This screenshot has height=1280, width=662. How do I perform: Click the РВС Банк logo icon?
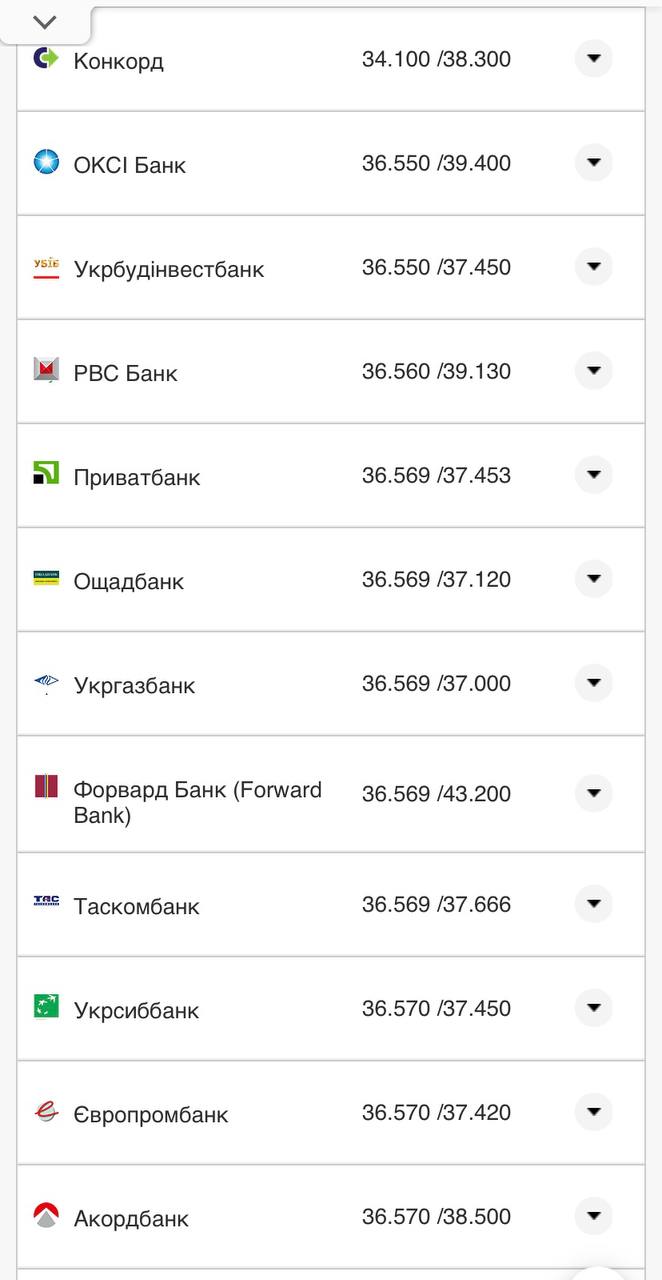[46, 371]
